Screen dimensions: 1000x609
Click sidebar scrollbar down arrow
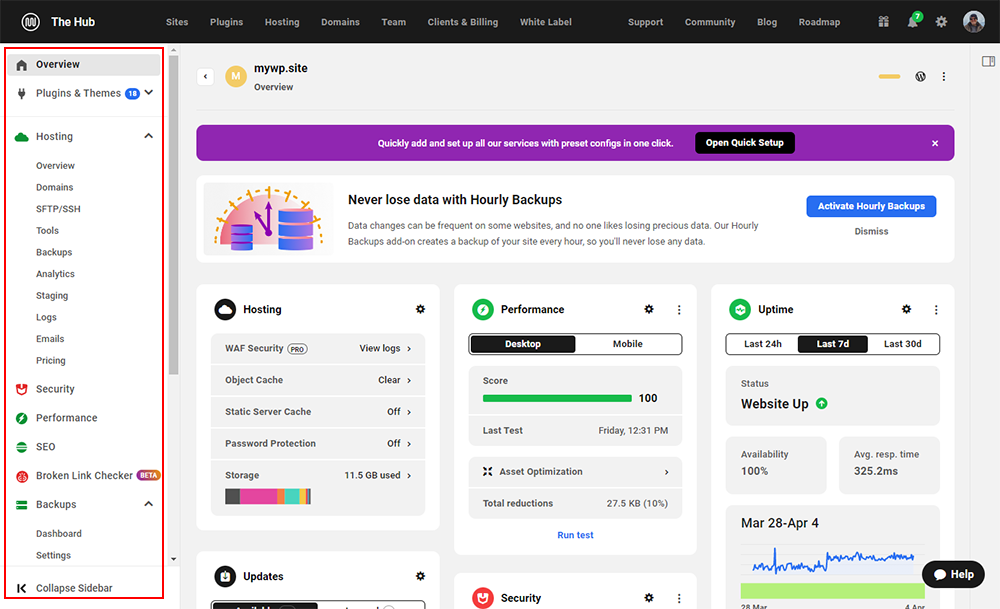(173, 559)
